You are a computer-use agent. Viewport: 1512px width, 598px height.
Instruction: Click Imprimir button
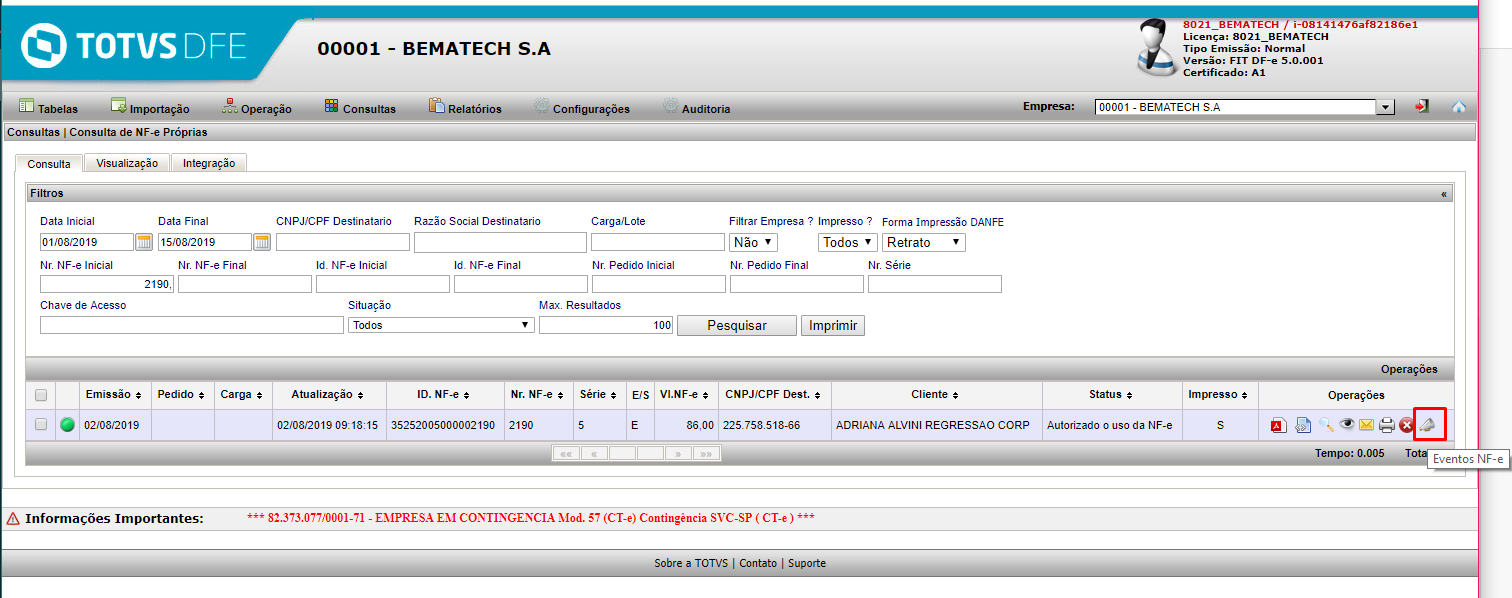point(833,325)
